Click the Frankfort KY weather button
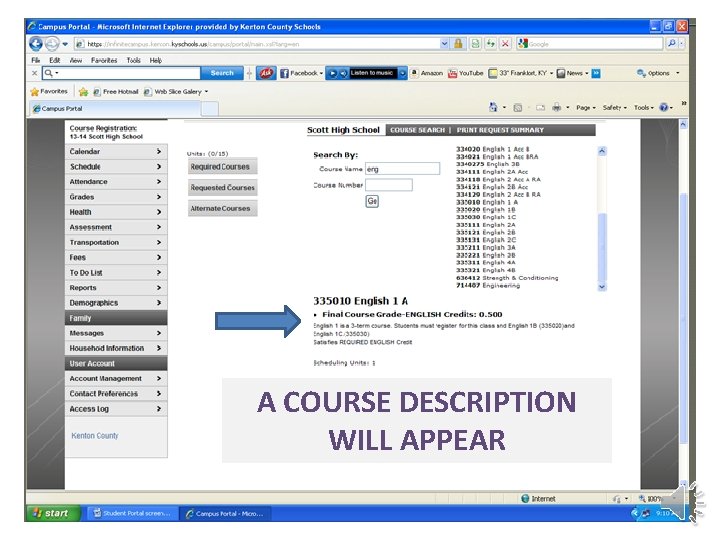The height and width of the screenshot is (540, 720). 521,73
